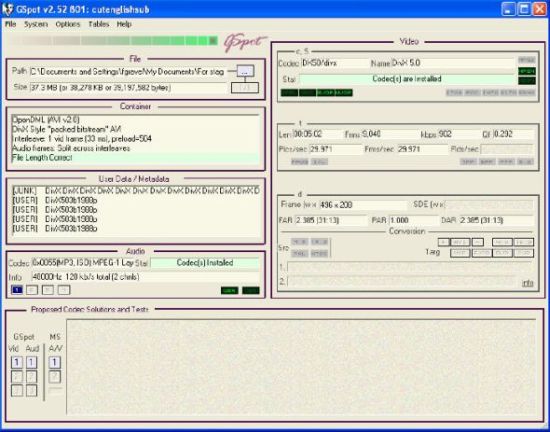
Task: Click the browse "..." button beside Path
Action: (245, 71)
